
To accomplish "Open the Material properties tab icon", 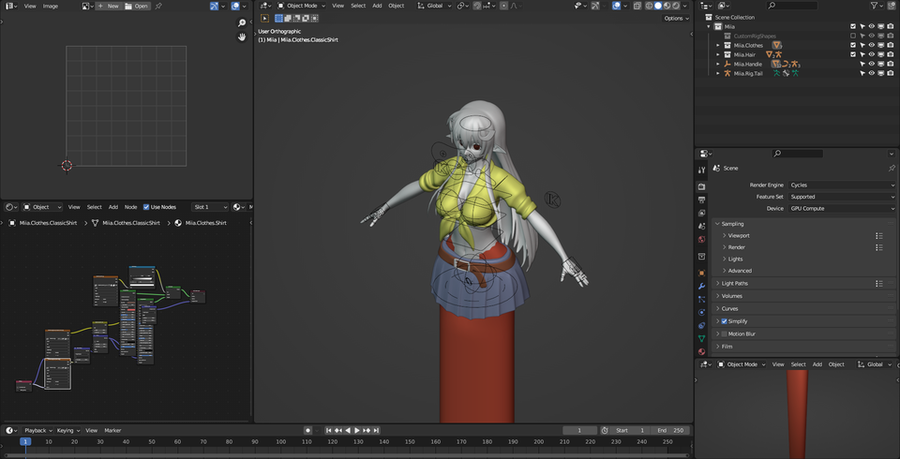I will coord(702,351).
